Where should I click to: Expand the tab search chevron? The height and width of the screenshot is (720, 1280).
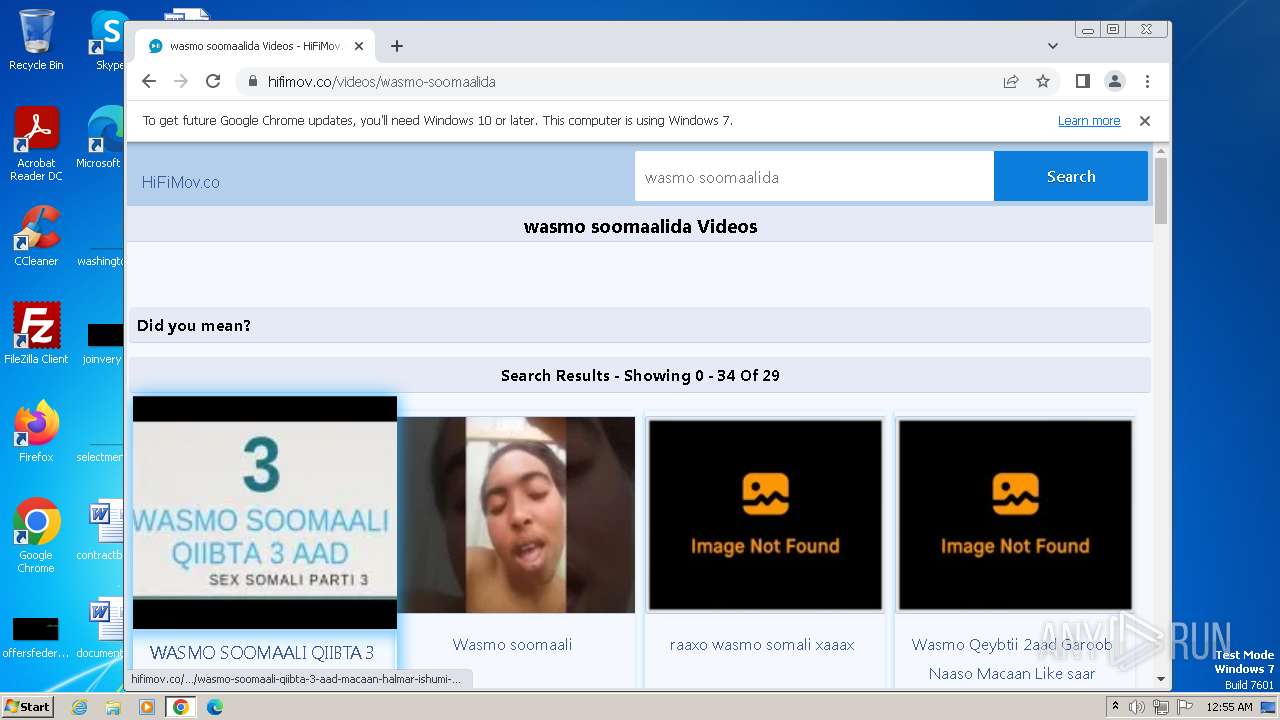pyautogui.click(x=1053, y=46)
